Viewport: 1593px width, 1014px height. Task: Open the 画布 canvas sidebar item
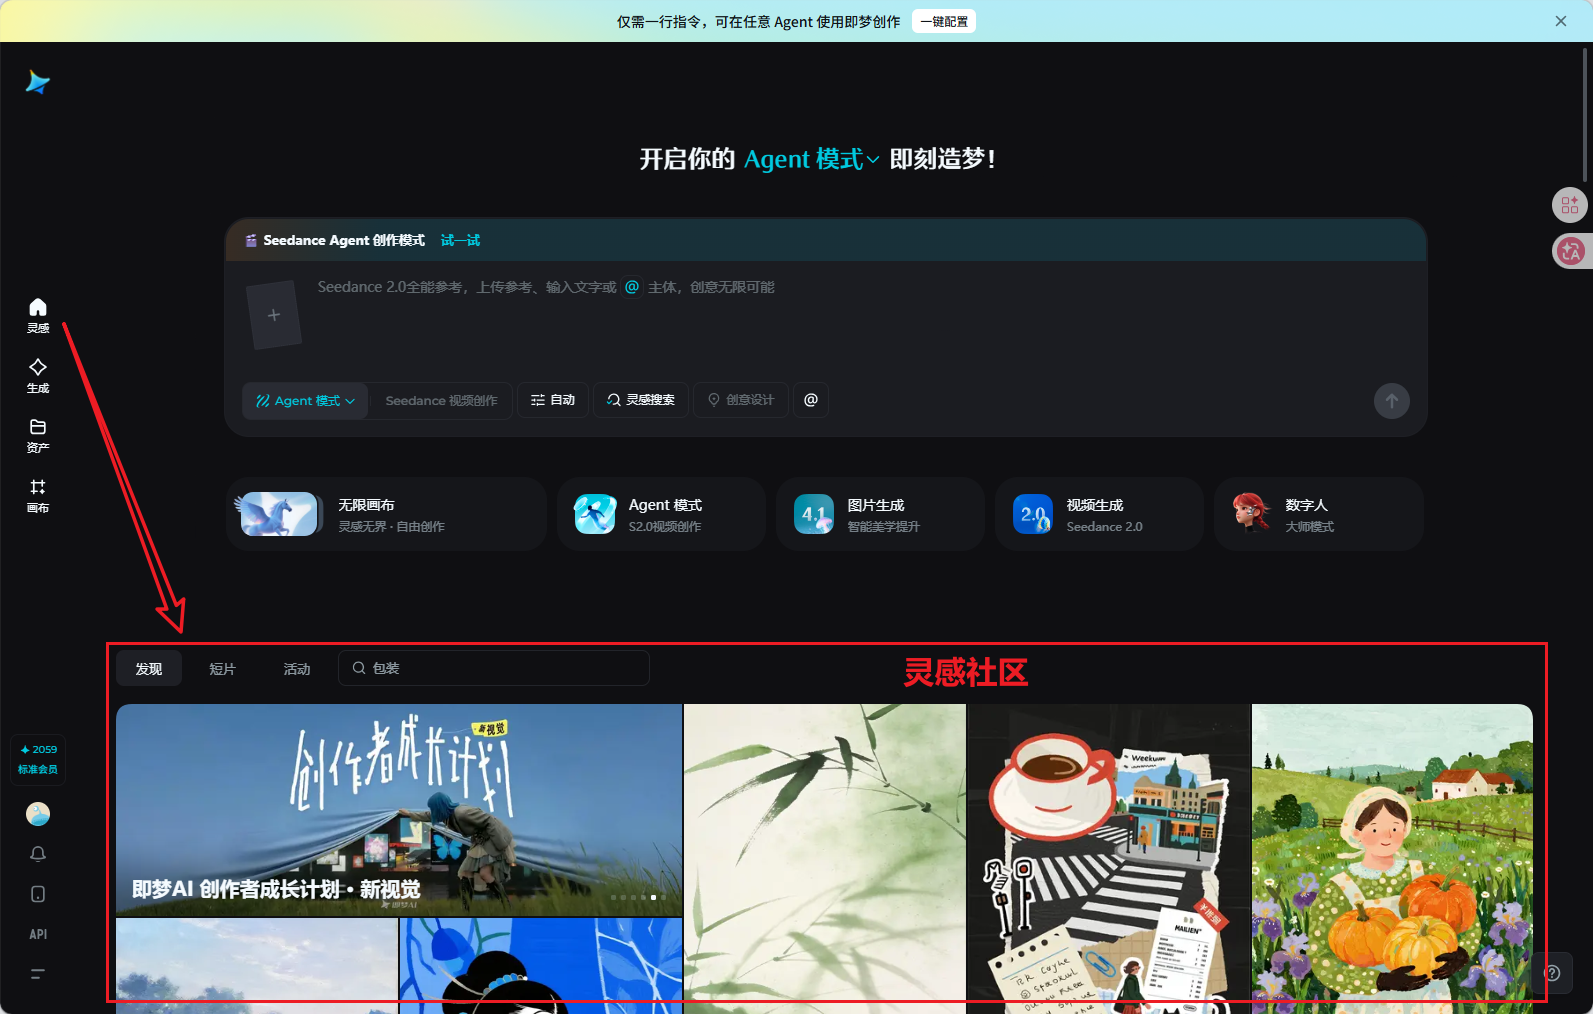coord(38,495)
